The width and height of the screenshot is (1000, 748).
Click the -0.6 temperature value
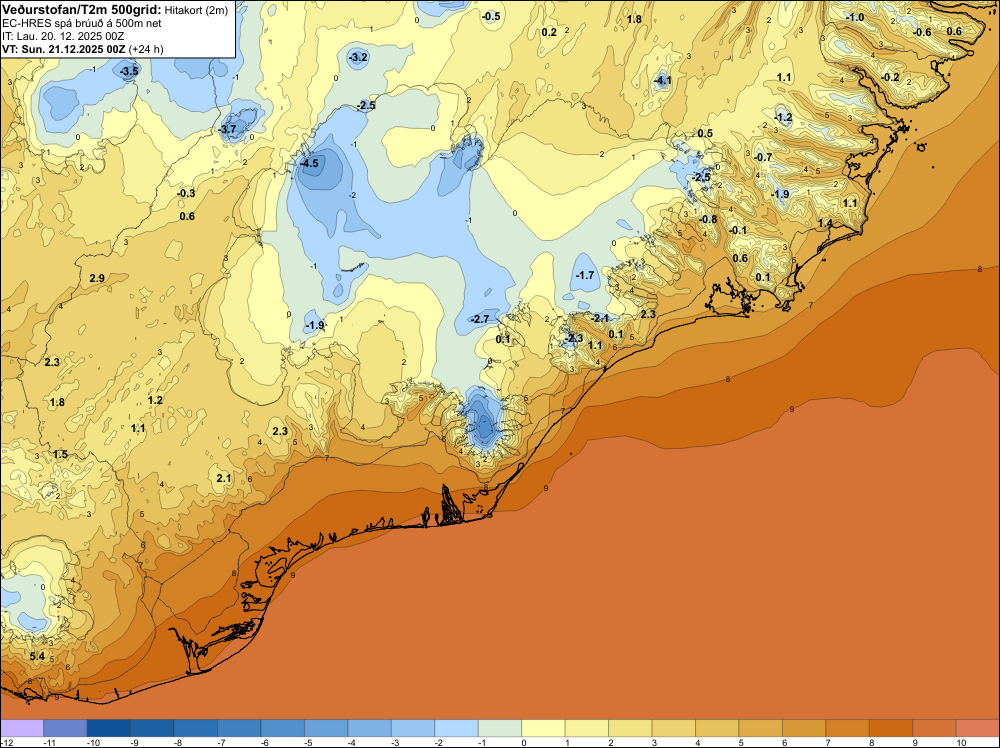(922, 33)
